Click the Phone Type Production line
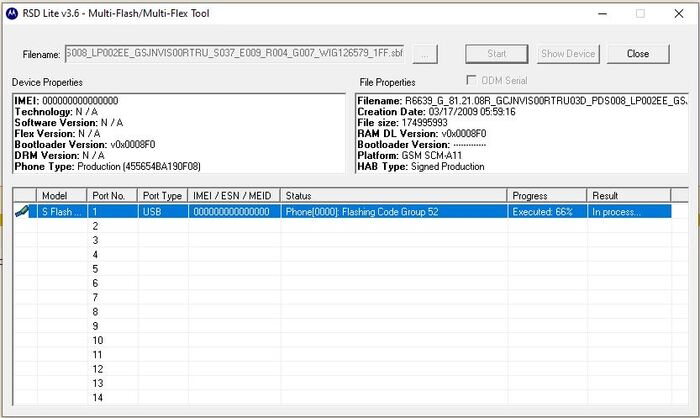The width and height of the screenshot is (700, 418). pos(108,166)
